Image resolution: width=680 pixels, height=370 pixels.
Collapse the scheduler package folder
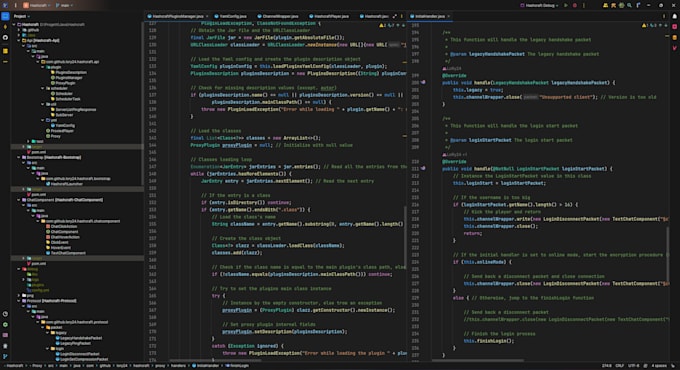[42, 88]
